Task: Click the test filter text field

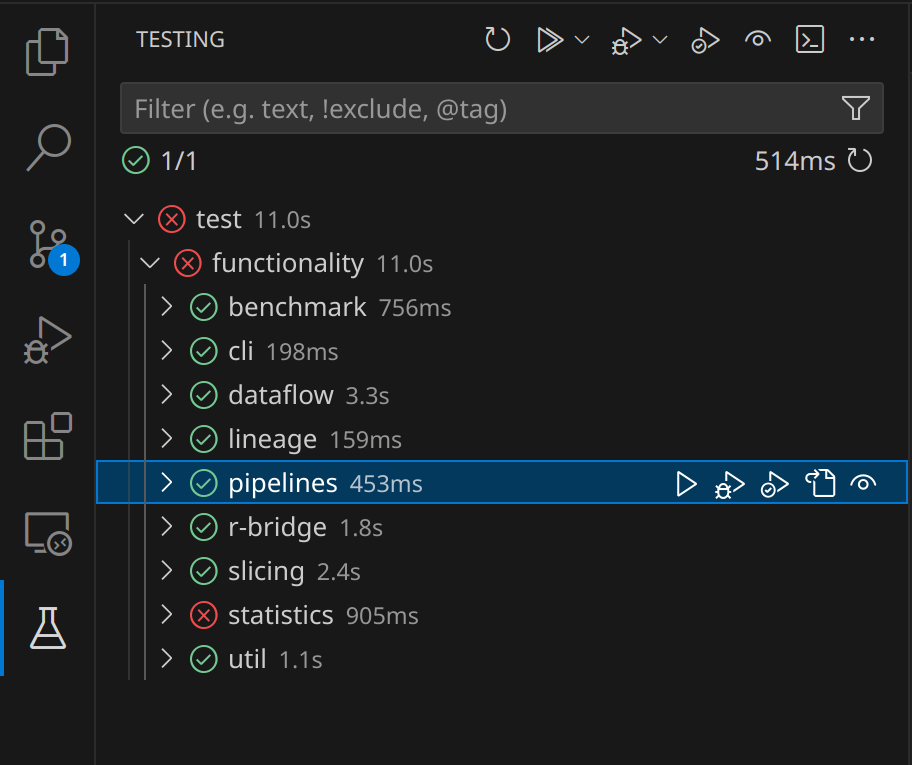Action: (480, 108)
